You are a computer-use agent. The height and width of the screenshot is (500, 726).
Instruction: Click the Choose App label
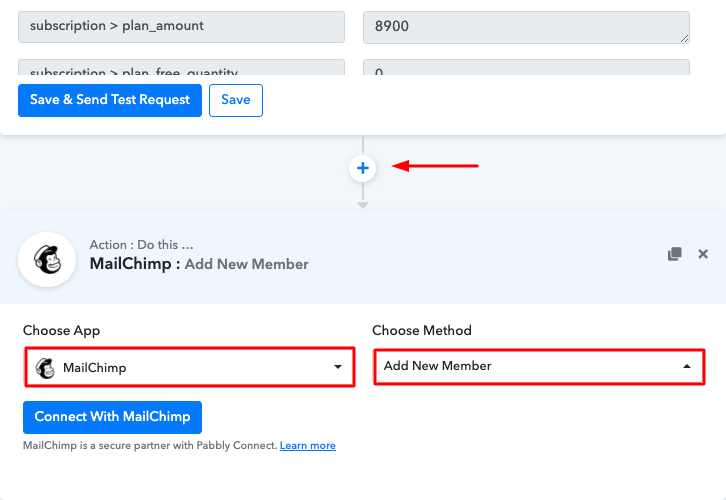pyautogui.click(x=62, y=331)
